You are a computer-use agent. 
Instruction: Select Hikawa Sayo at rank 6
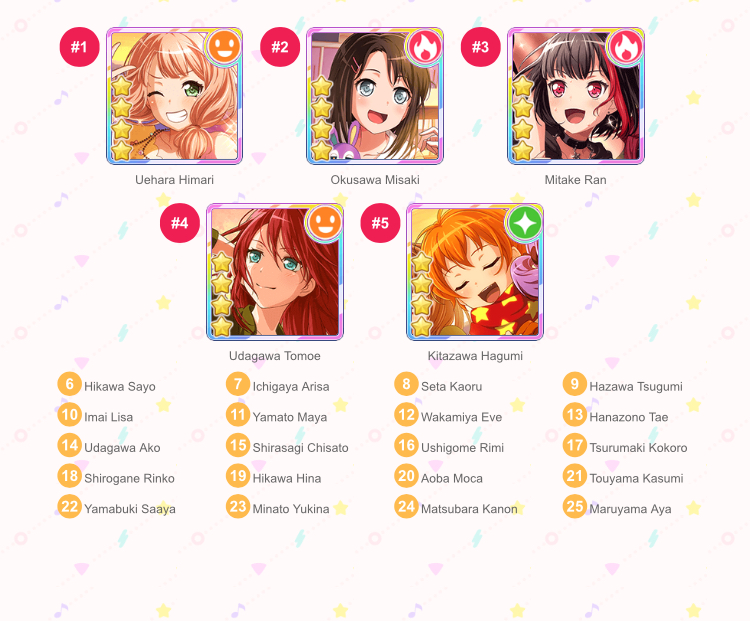pyautogui.click(x=120, y=387)
